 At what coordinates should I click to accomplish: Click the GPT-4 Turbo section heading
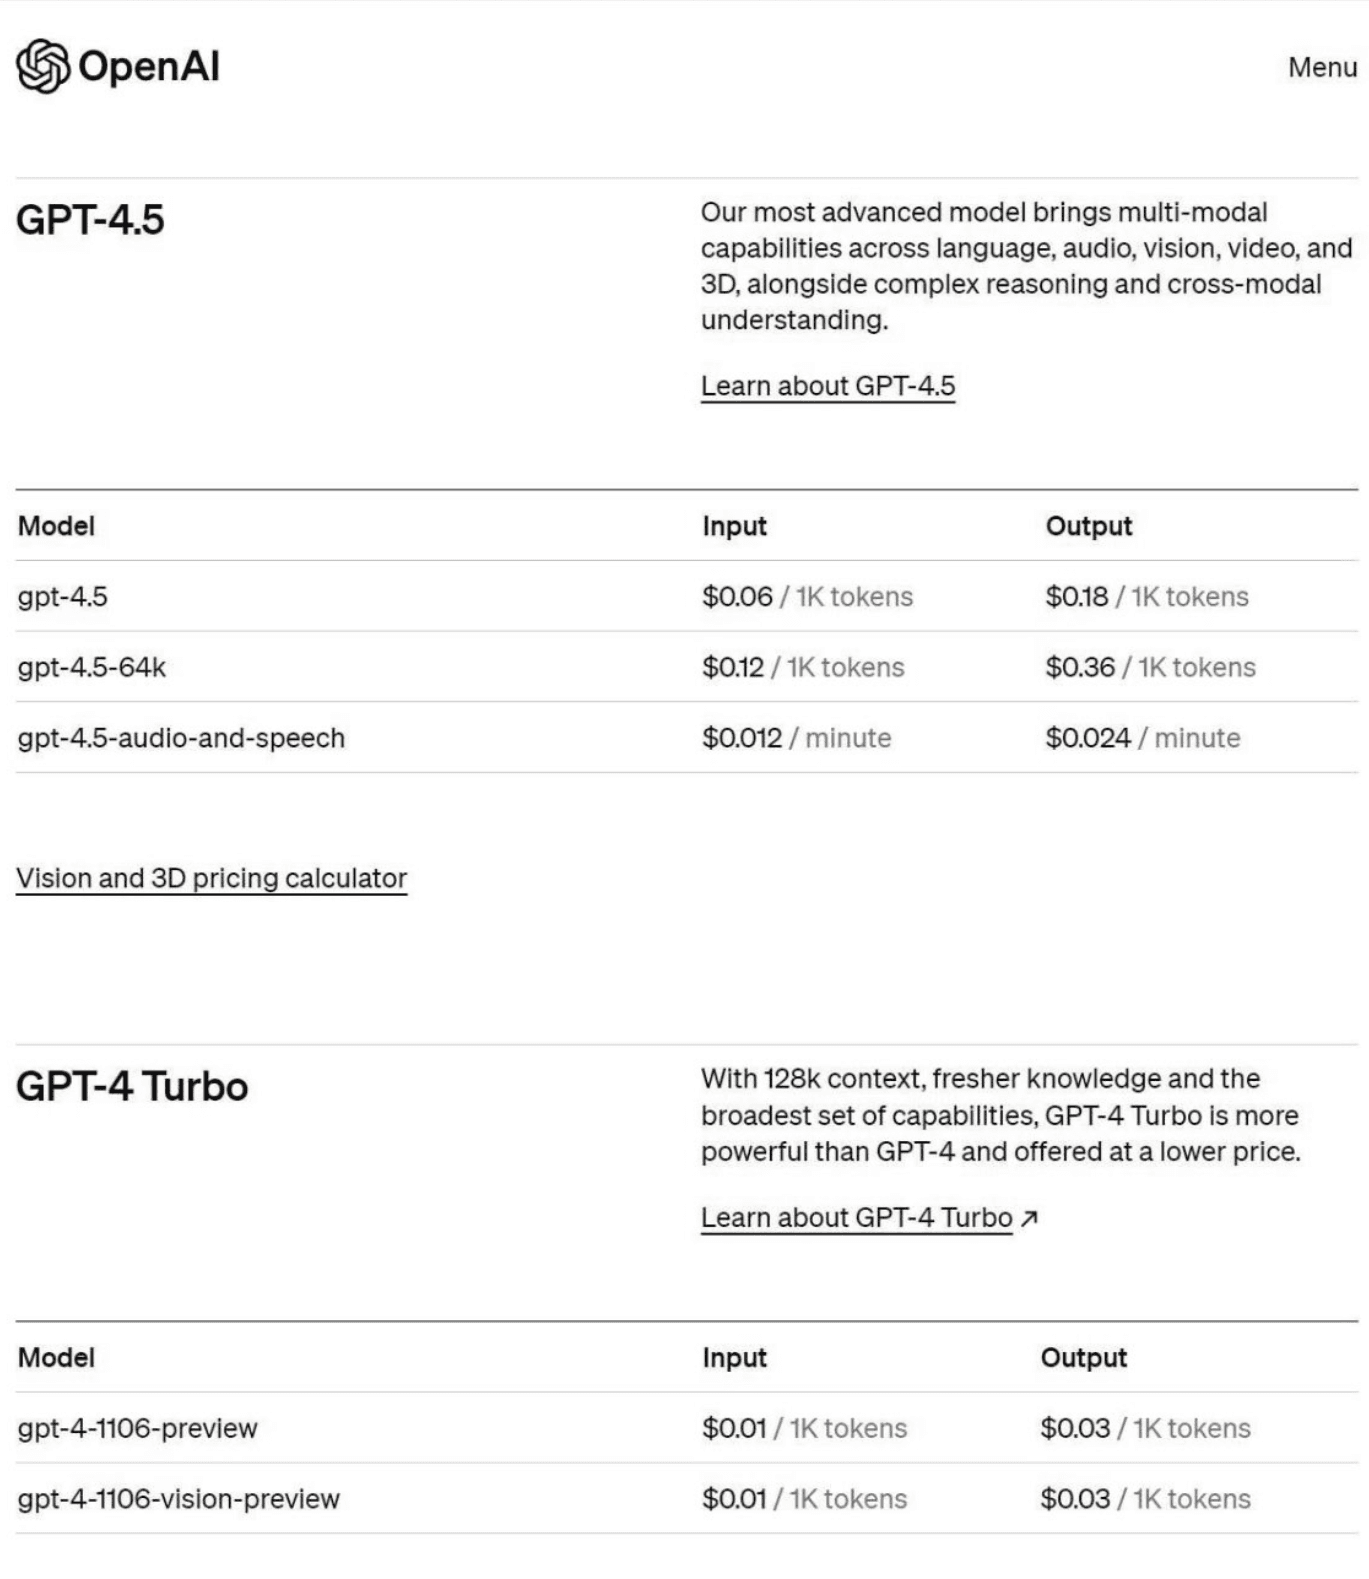[132, 1087]
